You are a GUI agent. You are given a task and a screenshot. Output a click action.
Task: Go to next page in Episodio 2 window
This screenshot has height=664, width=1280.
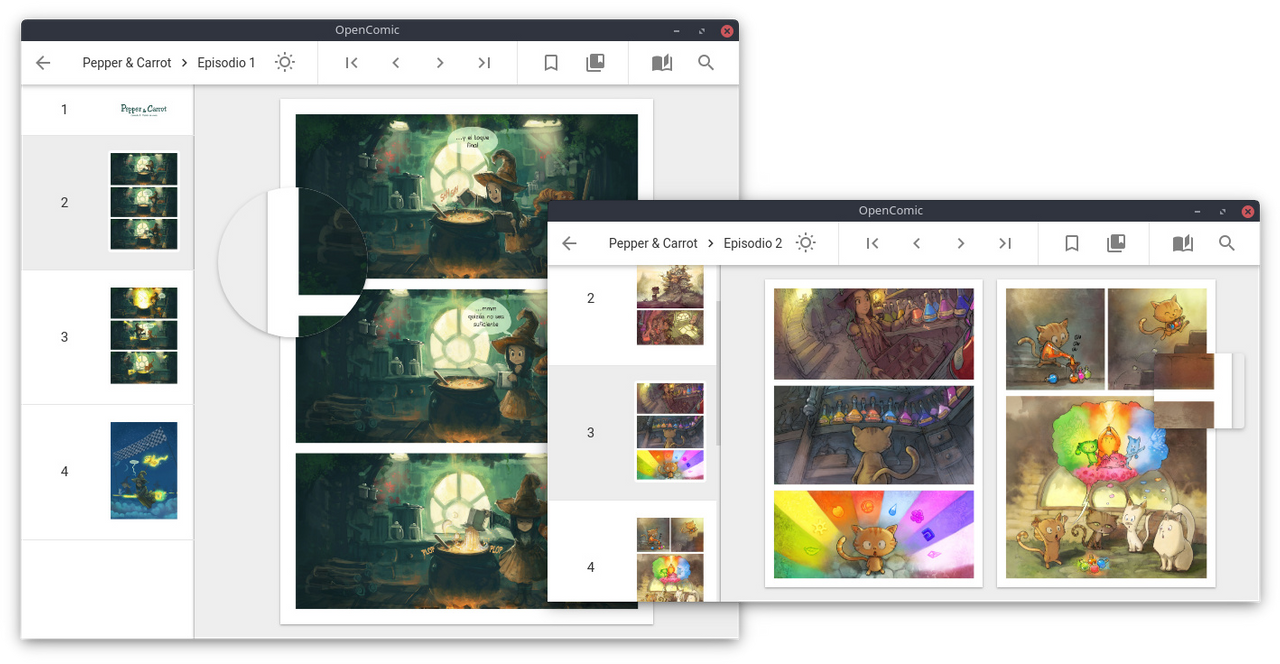coord(961,243)
